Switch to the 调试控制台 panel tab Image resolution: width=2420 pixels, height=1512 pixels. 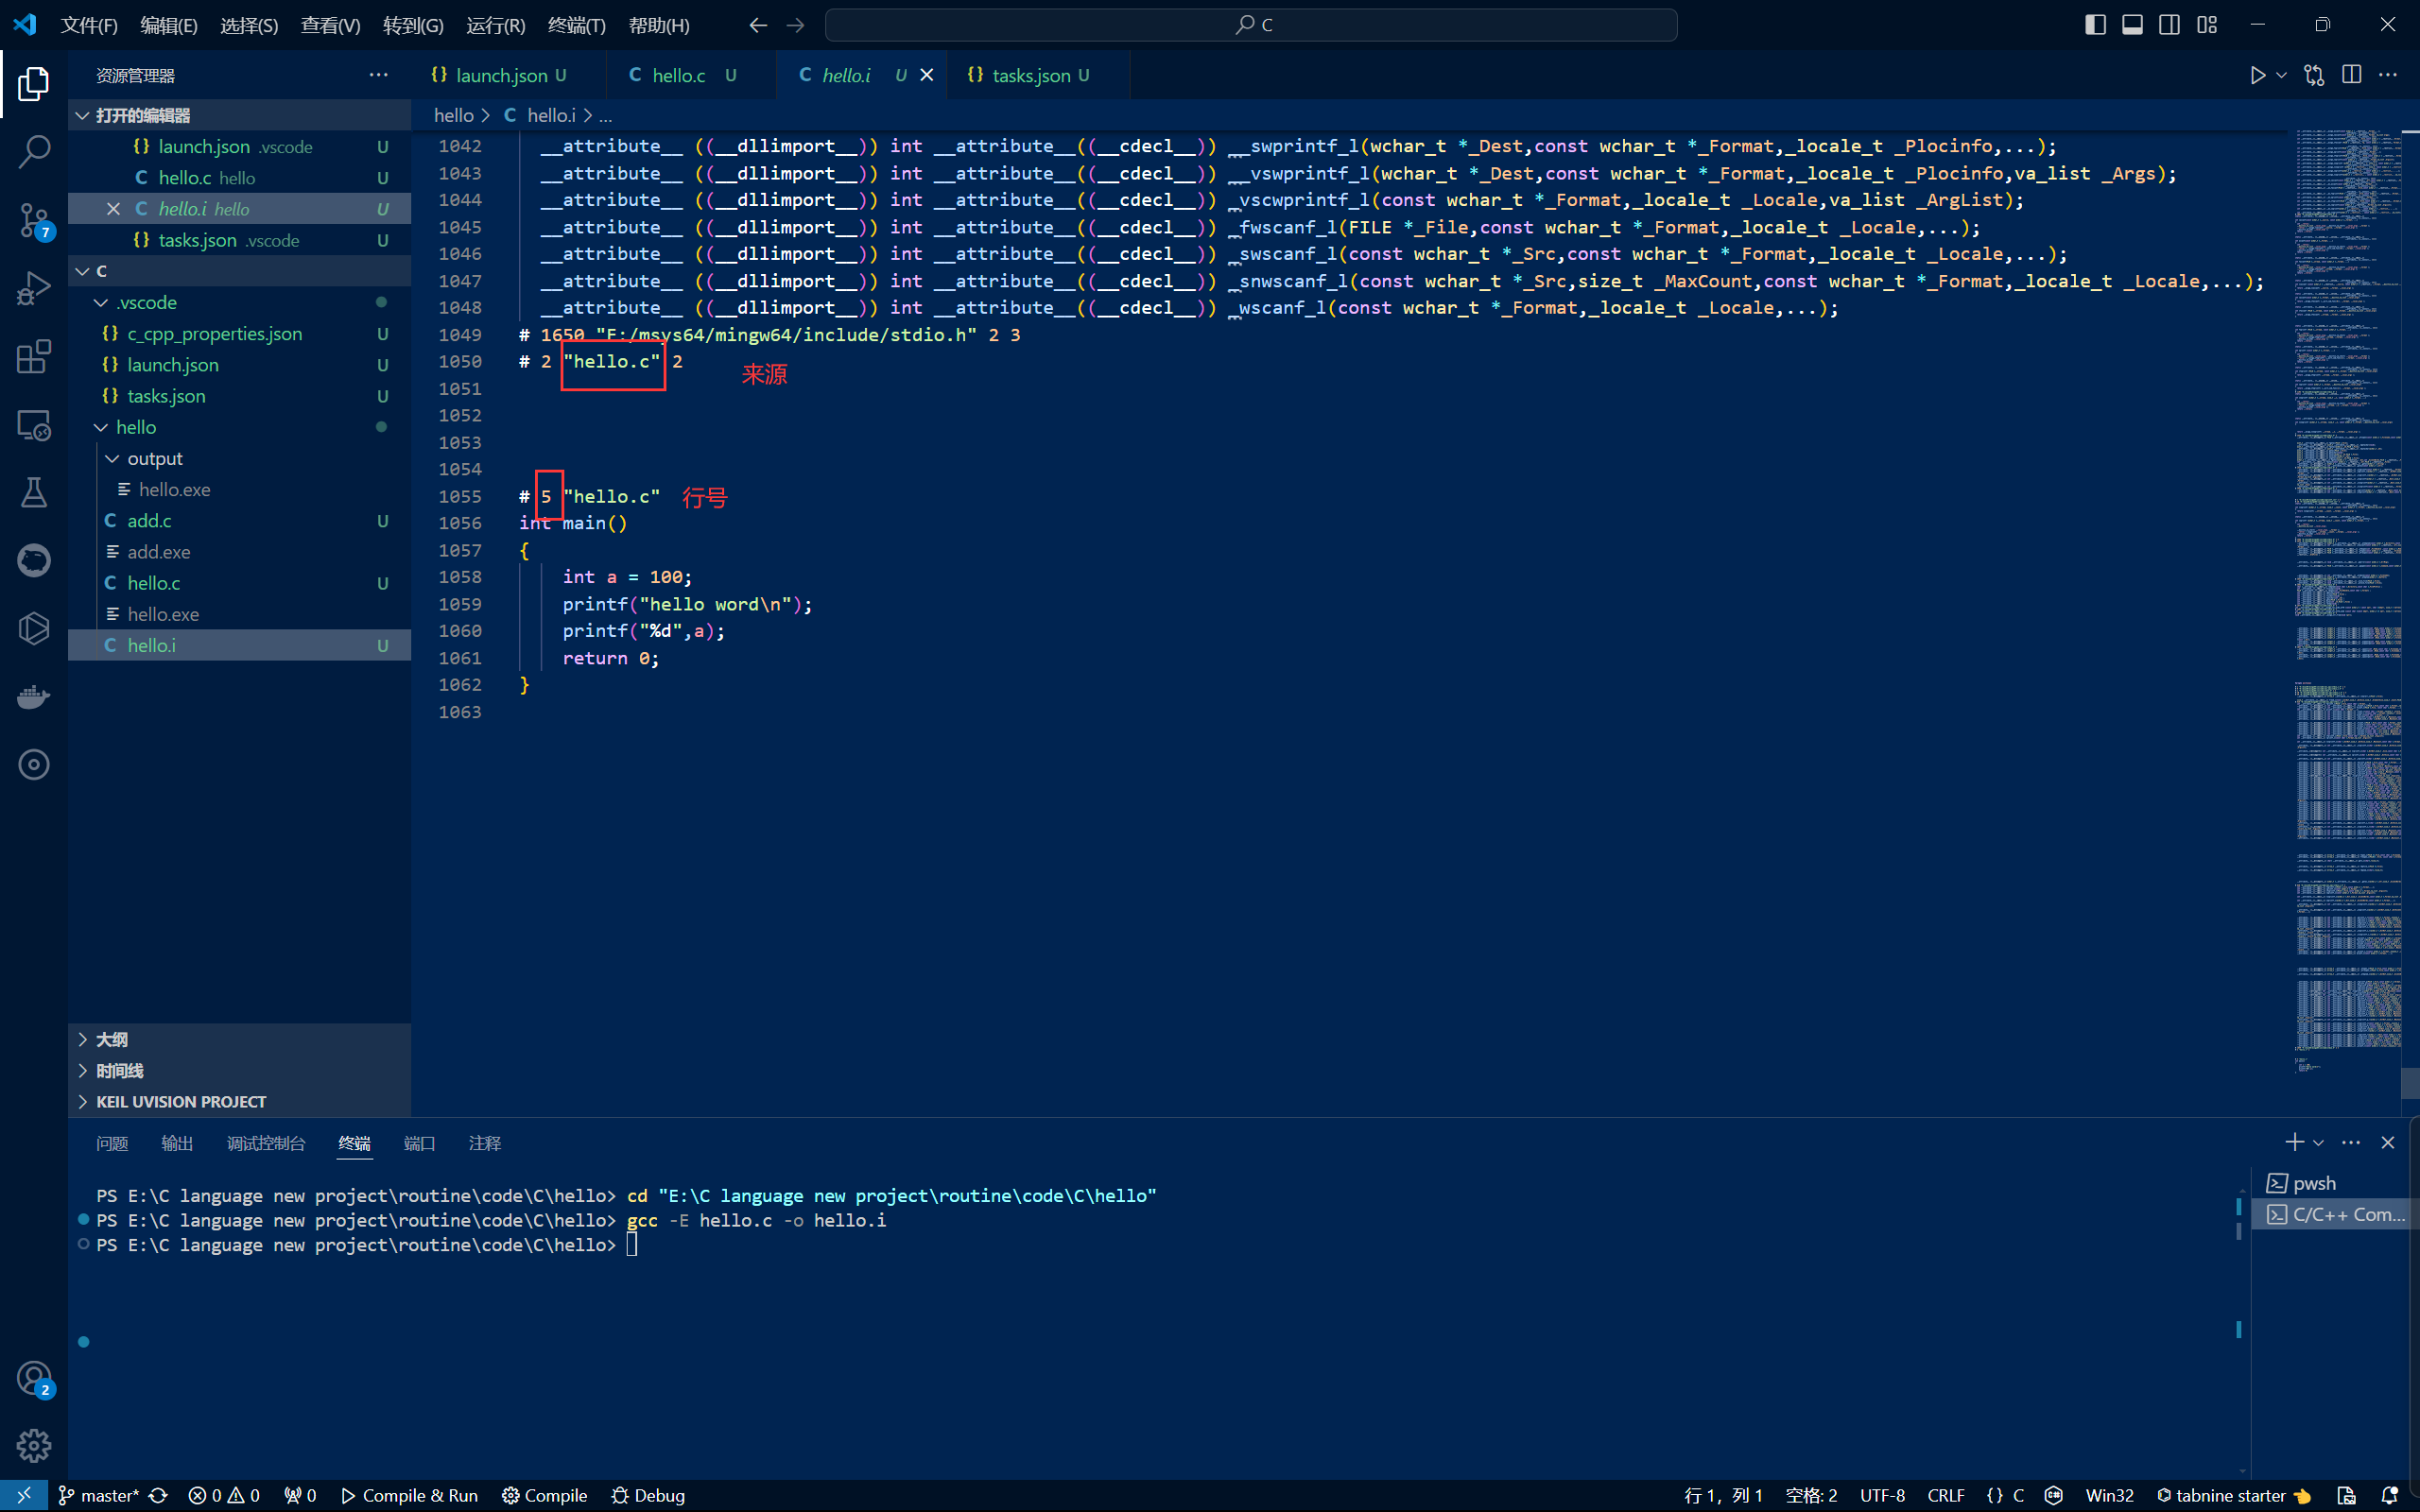click(266, 1143)
